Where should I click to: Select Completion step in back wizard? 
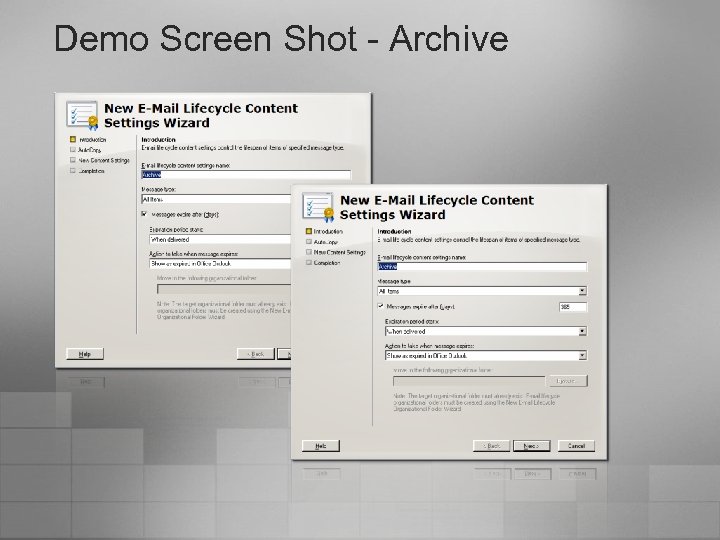(87, 171)
